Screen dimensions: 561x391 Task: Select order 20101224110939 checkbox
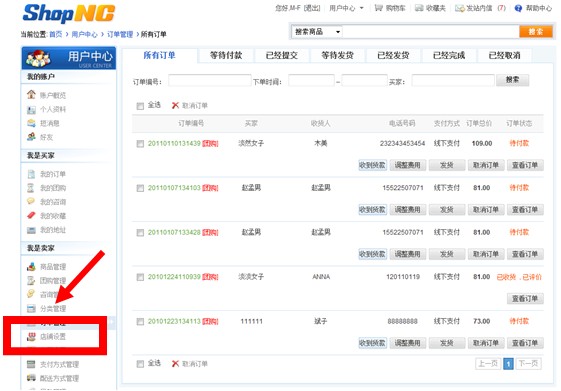(x=140, y=277)
